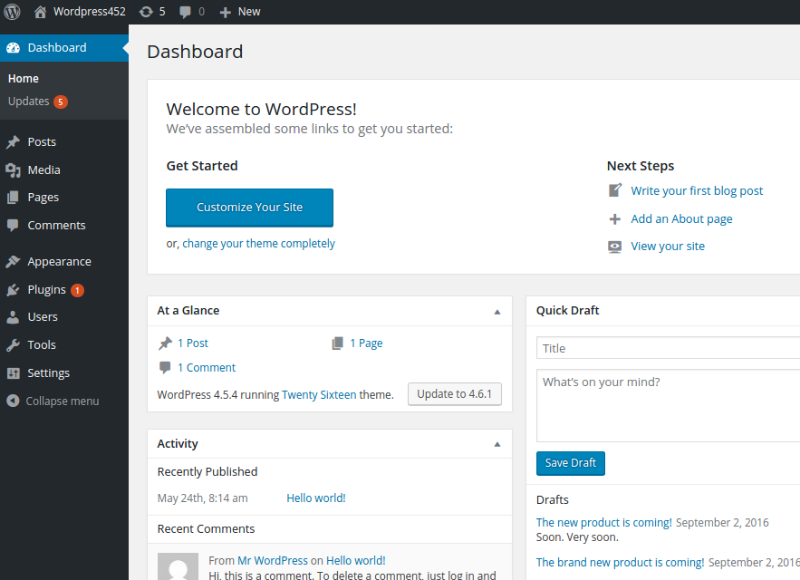Click Collapse menu text
800x580 pixels.
point(62,401)
